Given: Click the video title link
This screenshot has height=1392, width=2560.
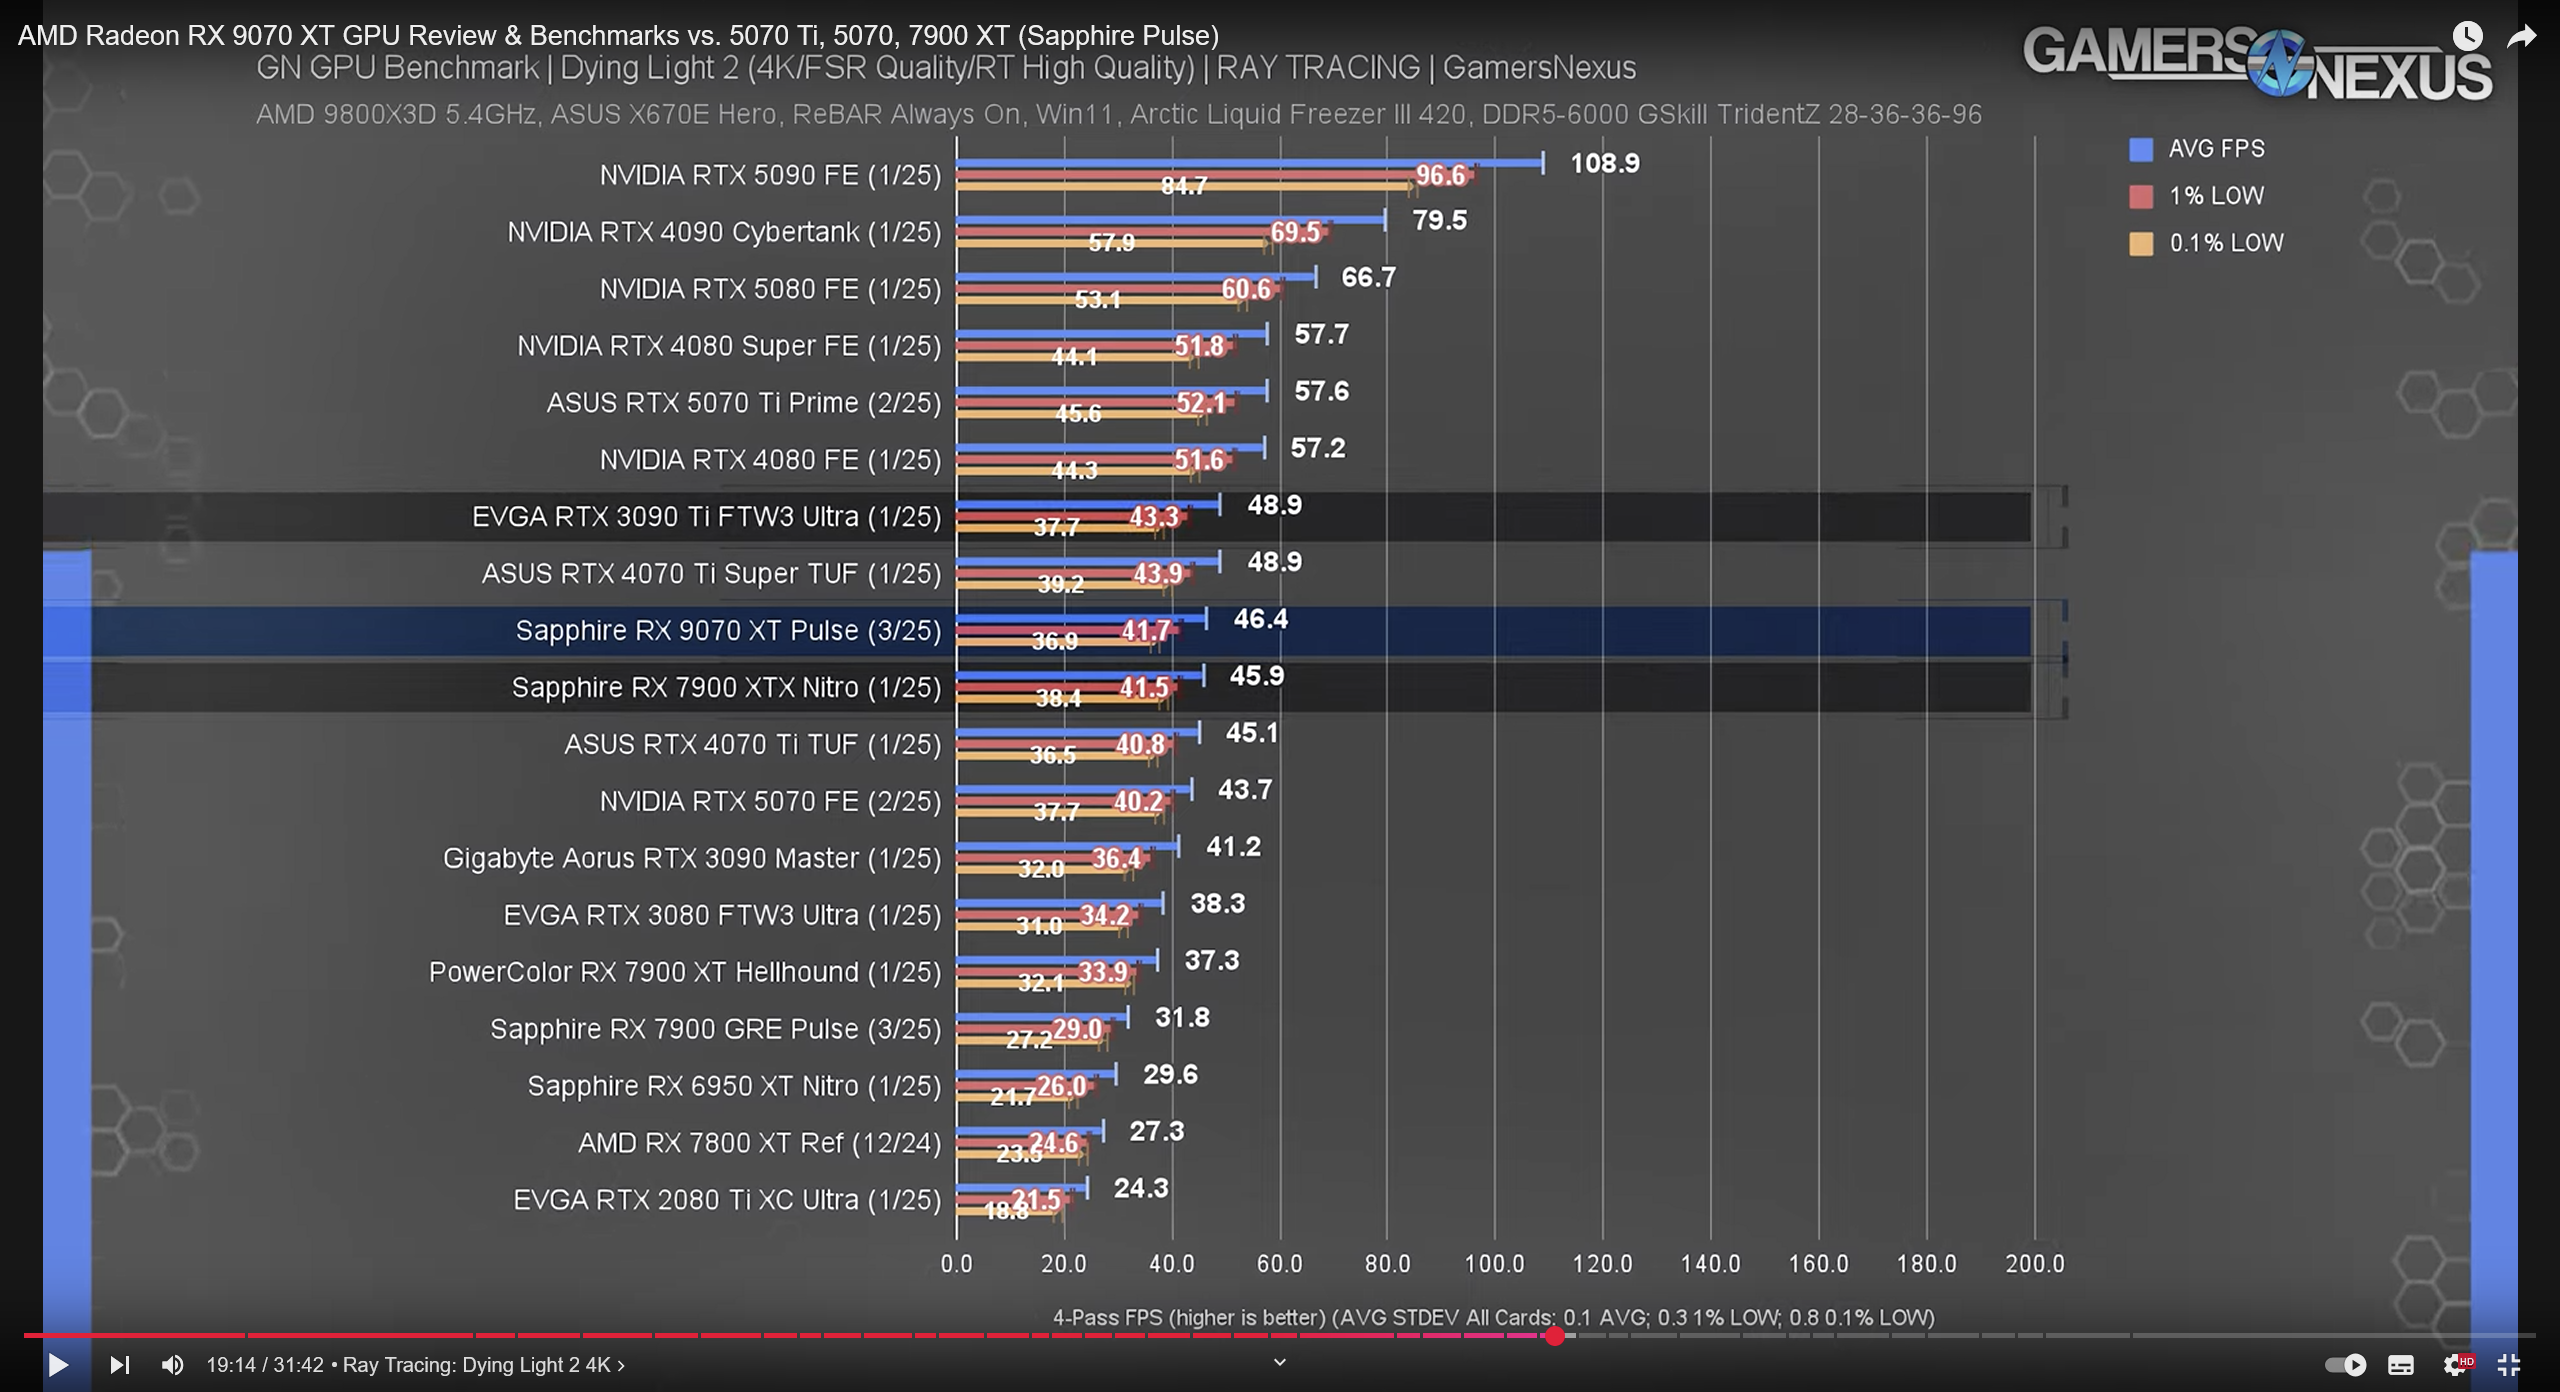Looking at the screenshot, I should click(618, 36).
